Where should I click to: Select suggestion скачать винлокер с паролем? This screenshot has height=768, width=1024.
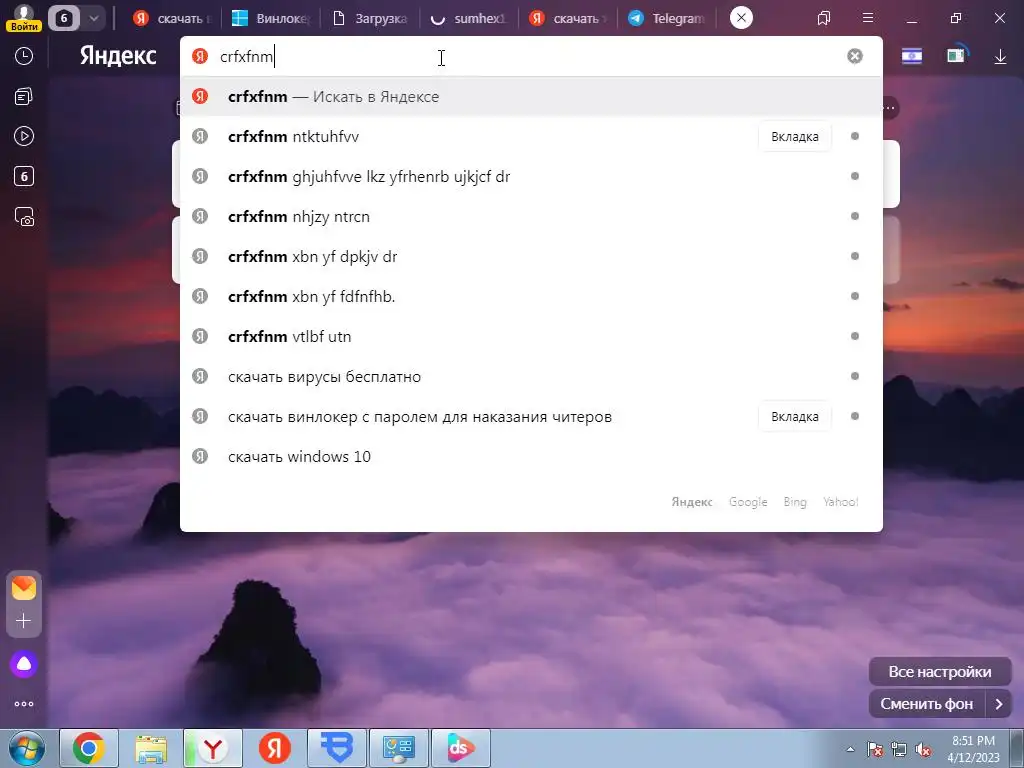tap(531, 417)
